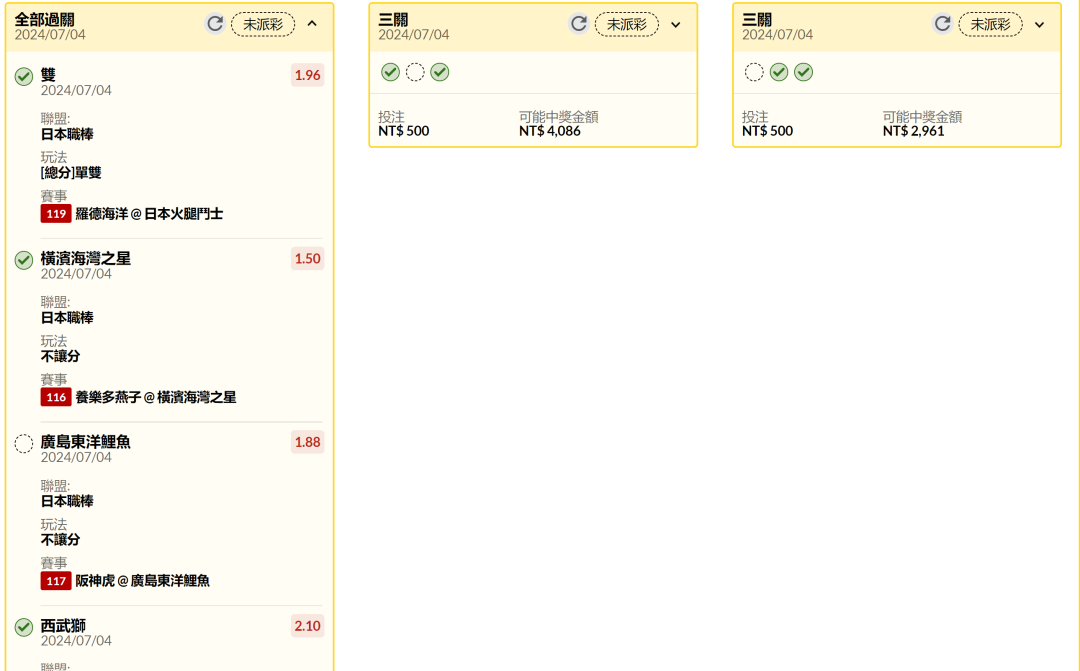Click match text 羅德海洋 @ 日本火腿鬥士
The image size is (1080, 671).
pyautogui.click(x=149, y=214)
